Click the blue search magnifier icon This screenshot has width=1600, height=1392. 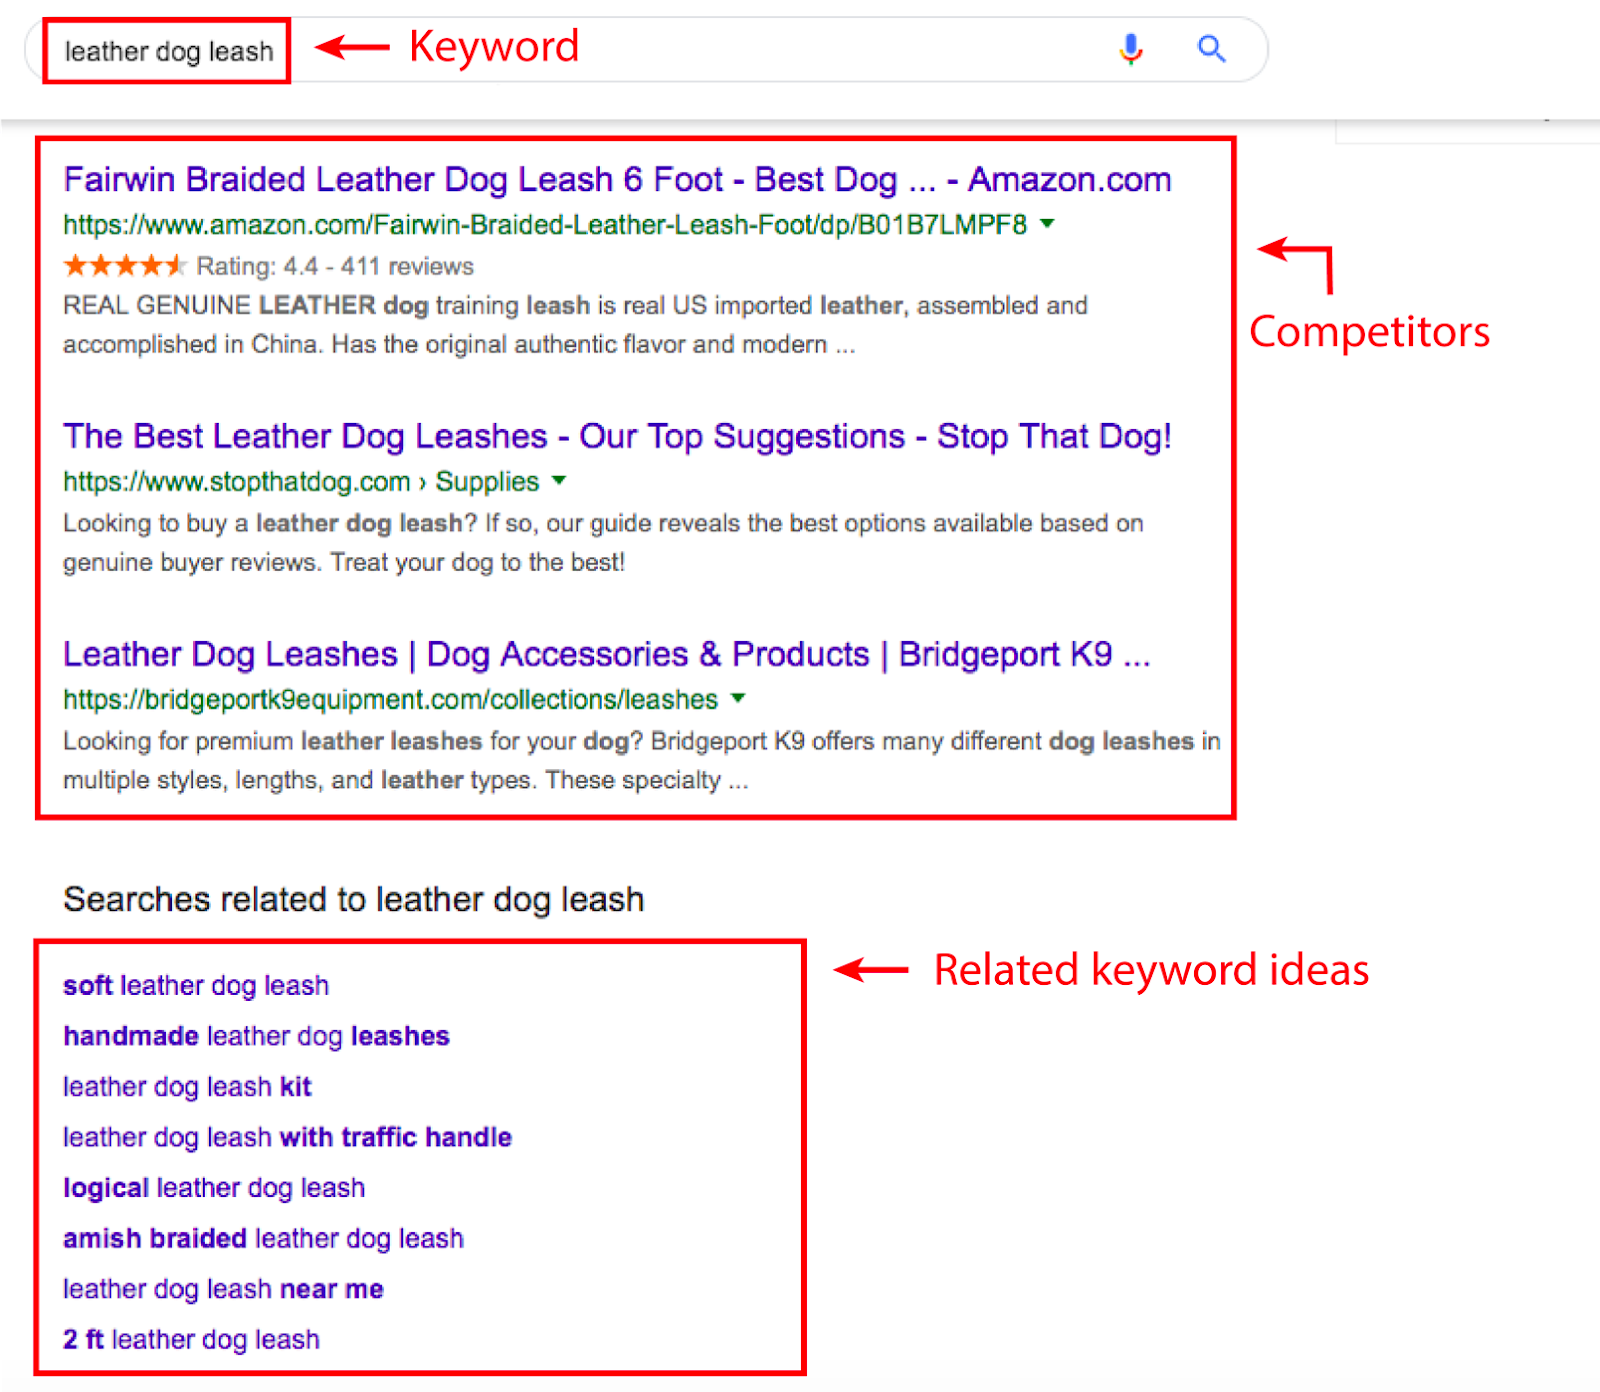pos(1212,48)
